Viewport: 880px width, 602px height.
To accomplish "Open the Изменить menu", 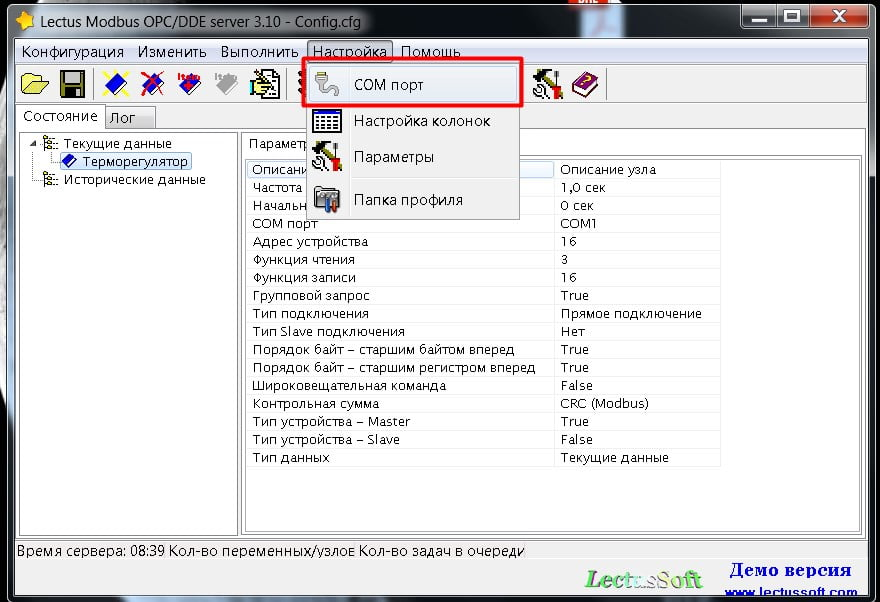I will tap(172, 52).
